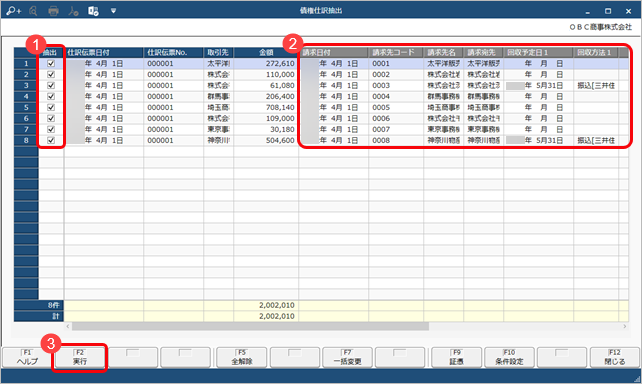
Task: Click the 仕訳伝票No. column header
Action: 173,52
